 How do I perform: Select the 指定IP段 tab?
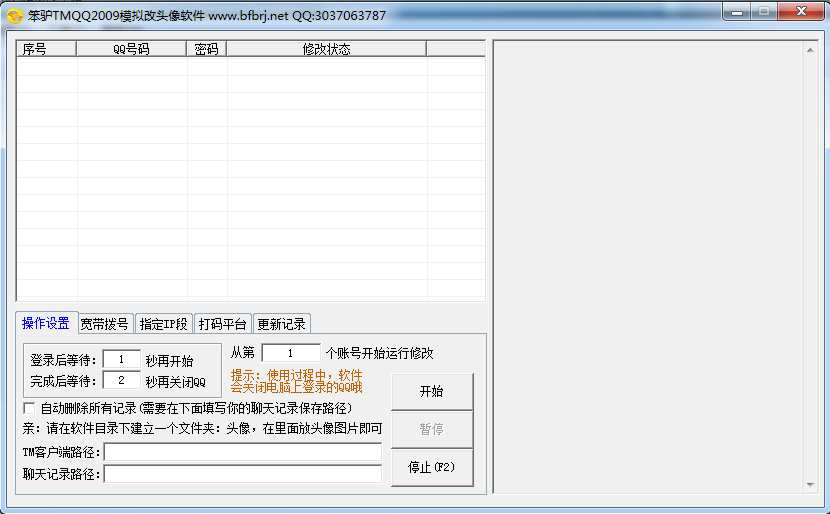tap(164, 324)
